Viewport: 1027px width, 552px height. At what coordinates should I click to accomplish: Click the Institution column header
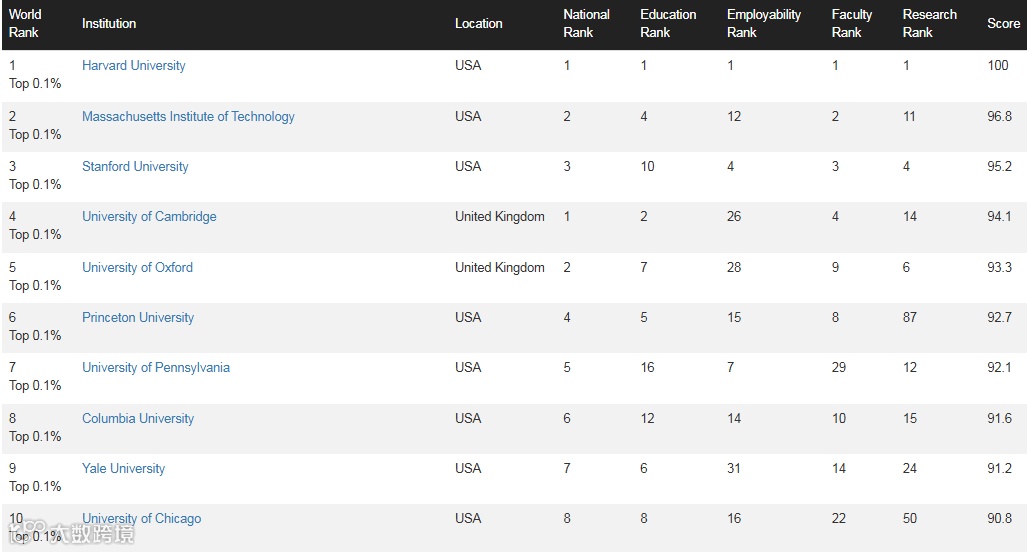(109, 24)
